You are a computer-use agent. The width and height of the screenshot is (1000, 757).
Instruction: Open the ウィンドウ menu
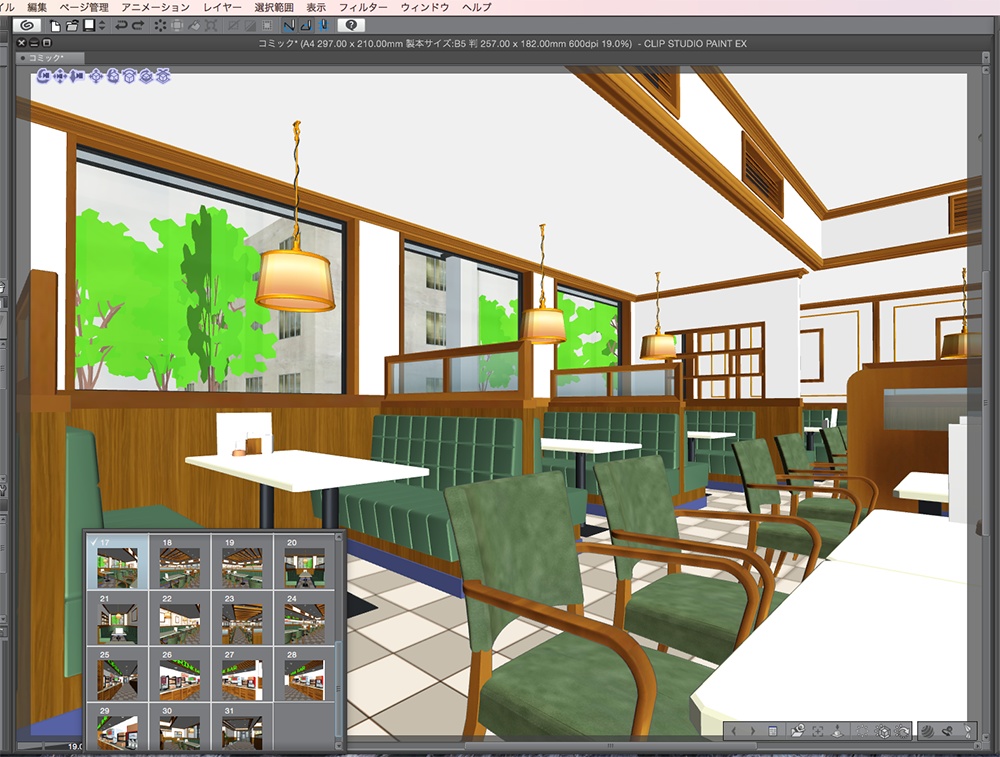[425, 7]
